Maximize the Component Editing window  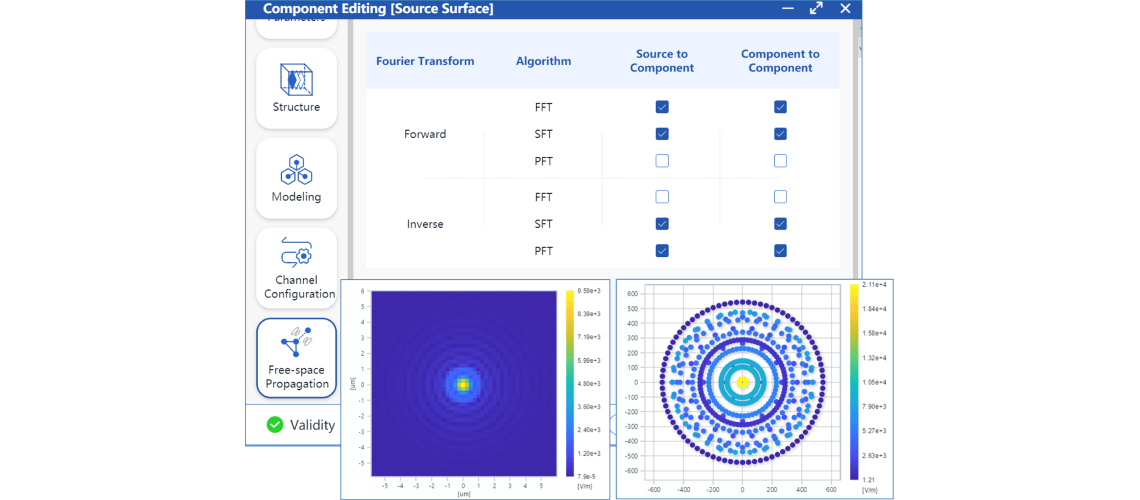point(816,9)
